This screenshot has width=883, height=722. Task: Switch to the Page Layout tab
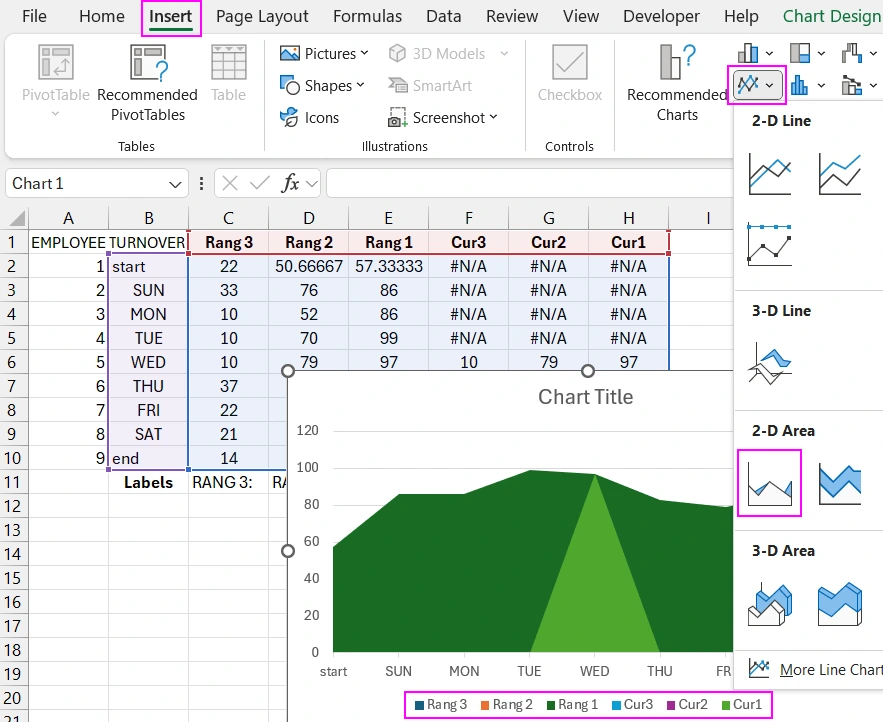pyautogui.click(x=262, y=17)
